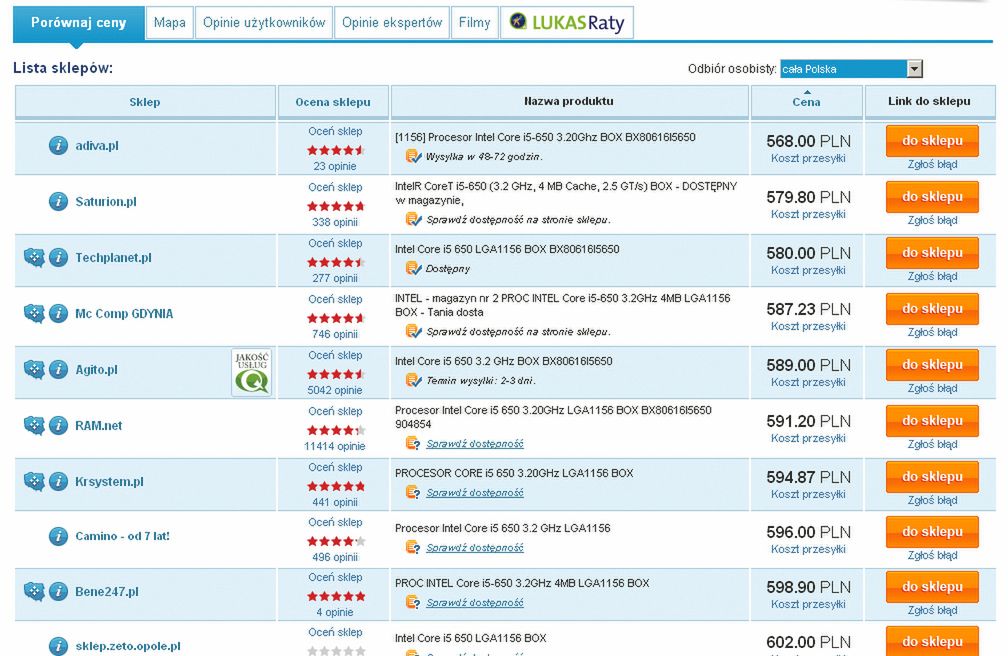1008x656 pixels.
Task: Click availability question icon in RAM.net row
Action: [x=413, y=443]
